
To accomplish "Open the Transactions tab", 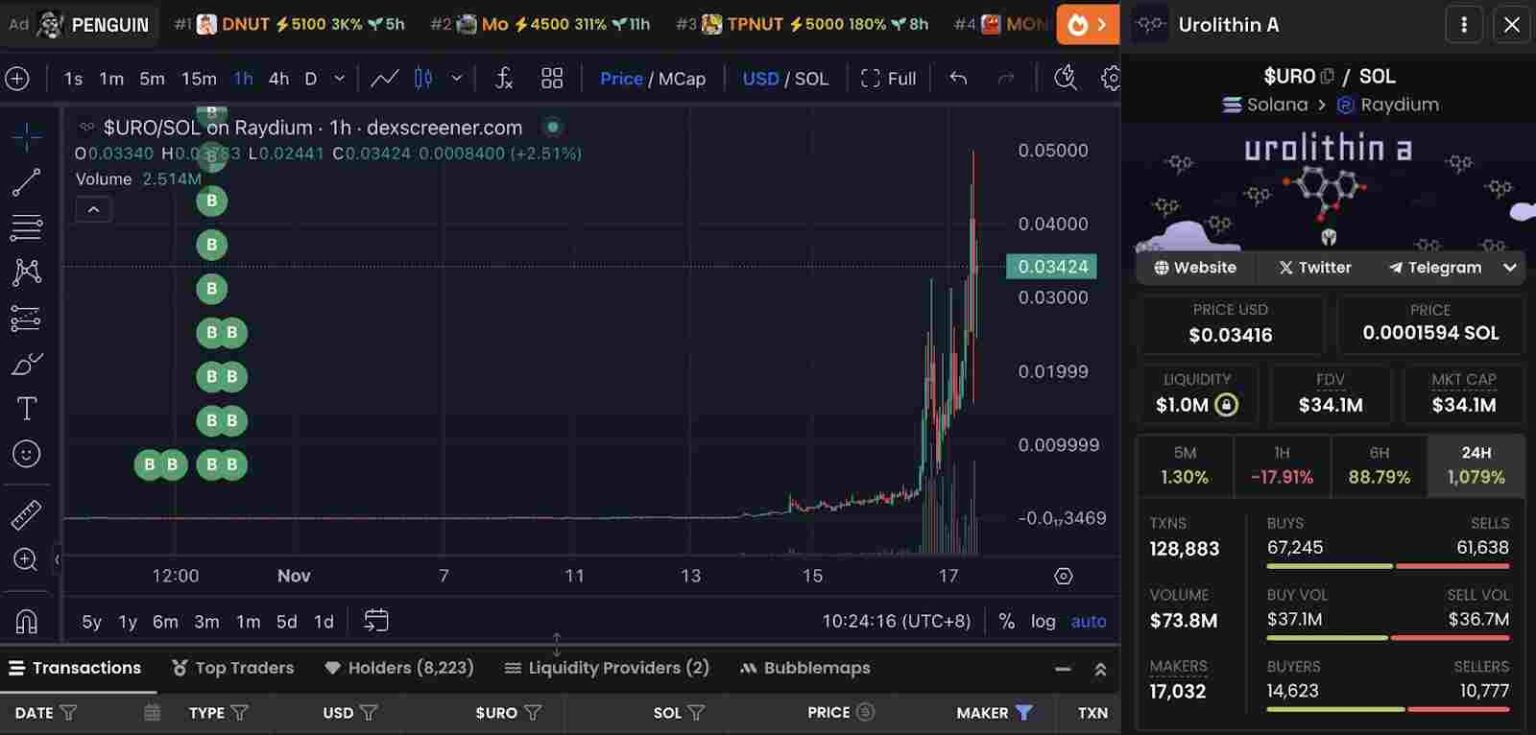I will point(75,668).
